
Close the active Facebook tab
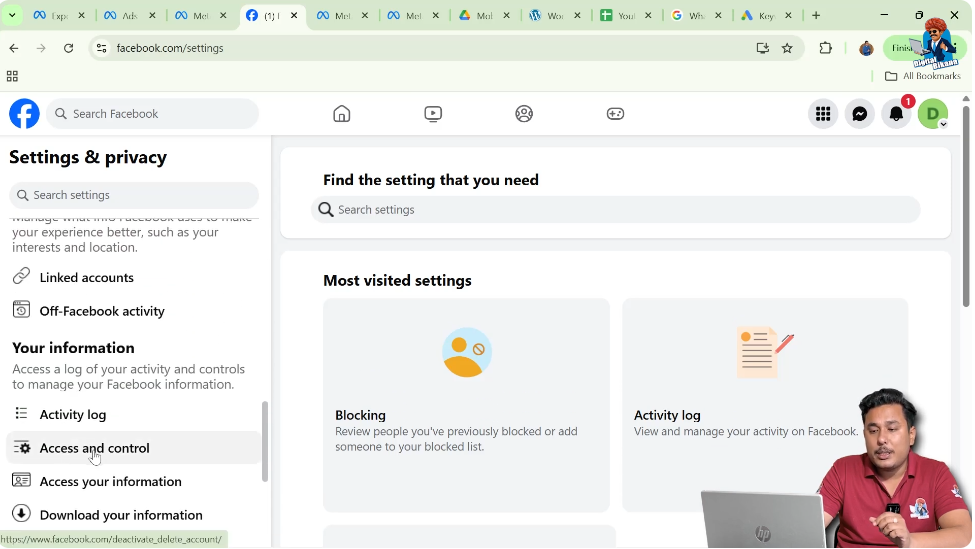pyautogui.click(x=294, y=16)
